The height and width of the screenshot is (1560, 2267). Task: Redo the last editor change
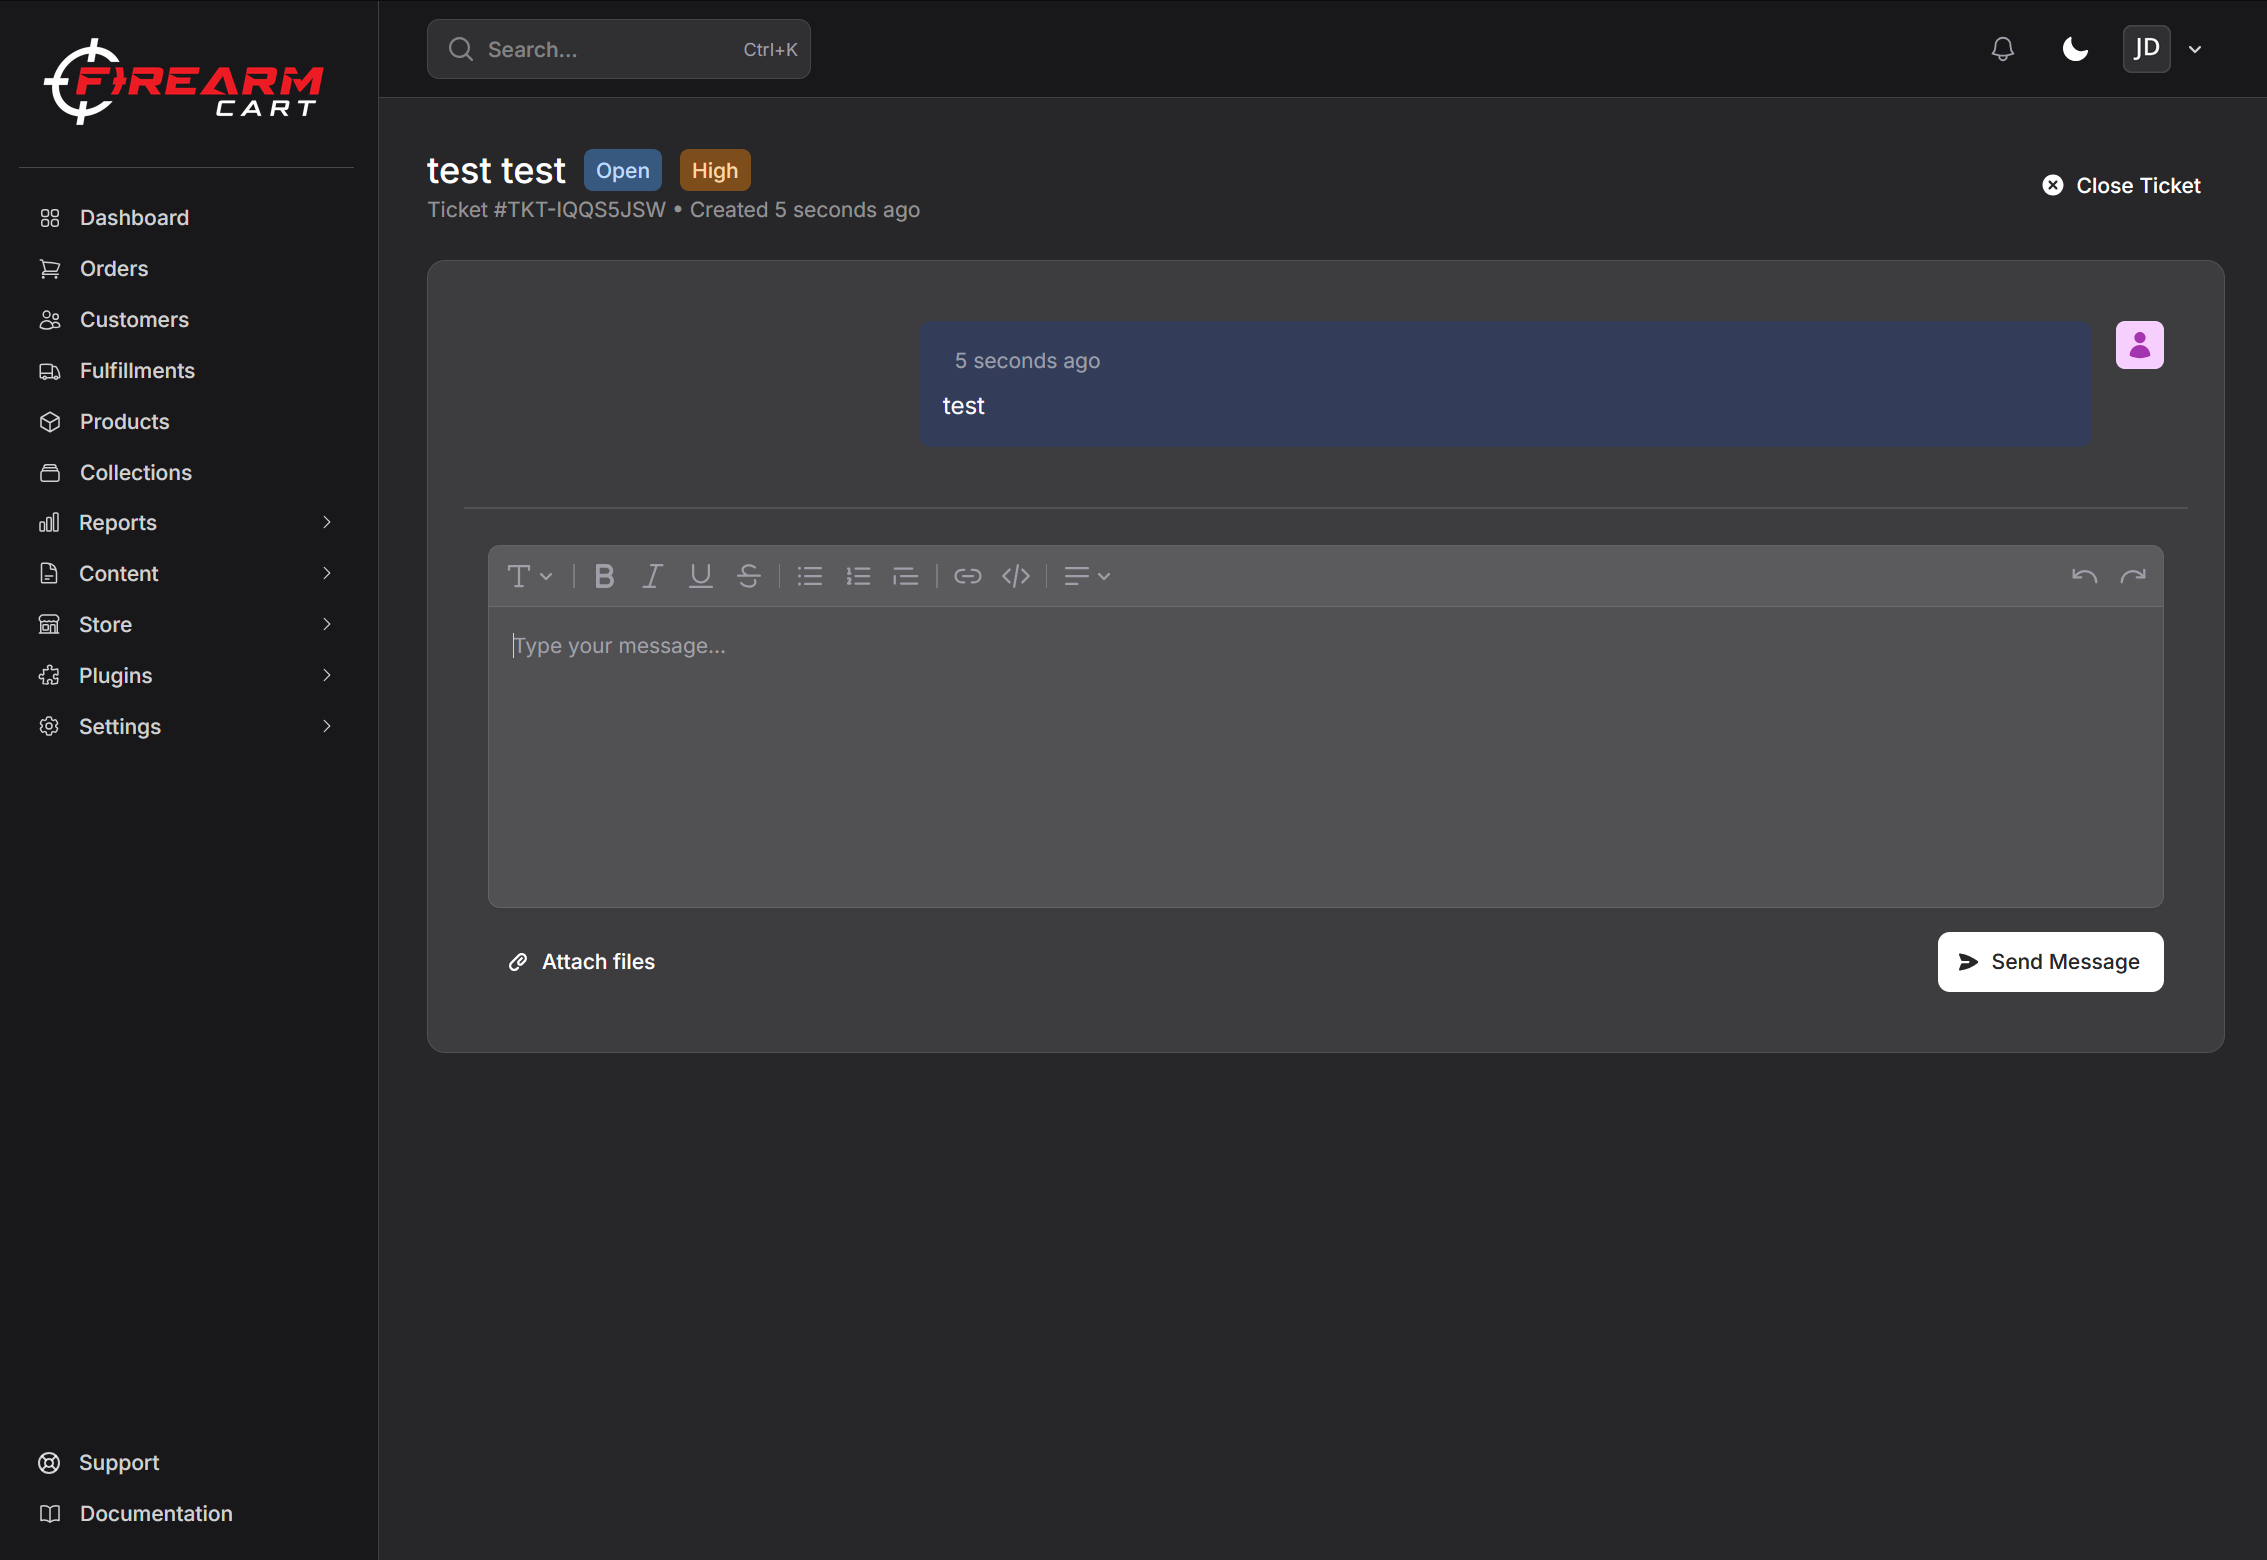(2133, 576)
